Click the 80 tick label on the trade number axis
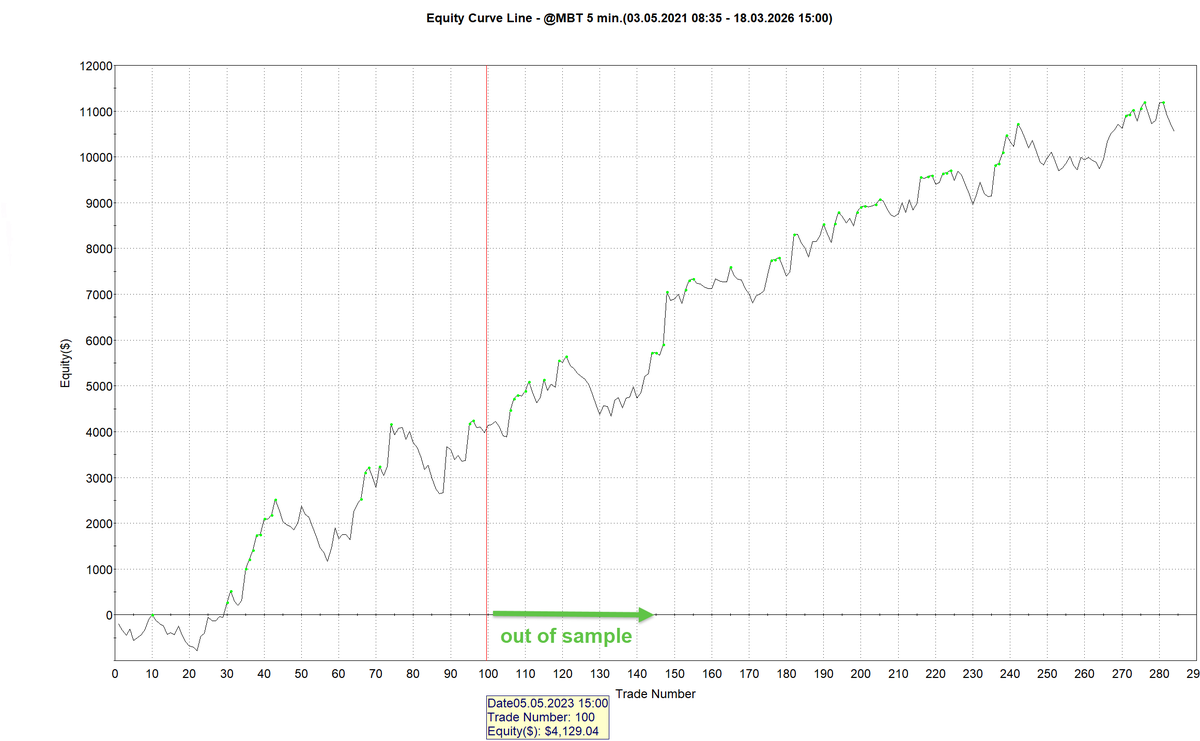Screen dimensions: 1200x741 tap(413, 673)
